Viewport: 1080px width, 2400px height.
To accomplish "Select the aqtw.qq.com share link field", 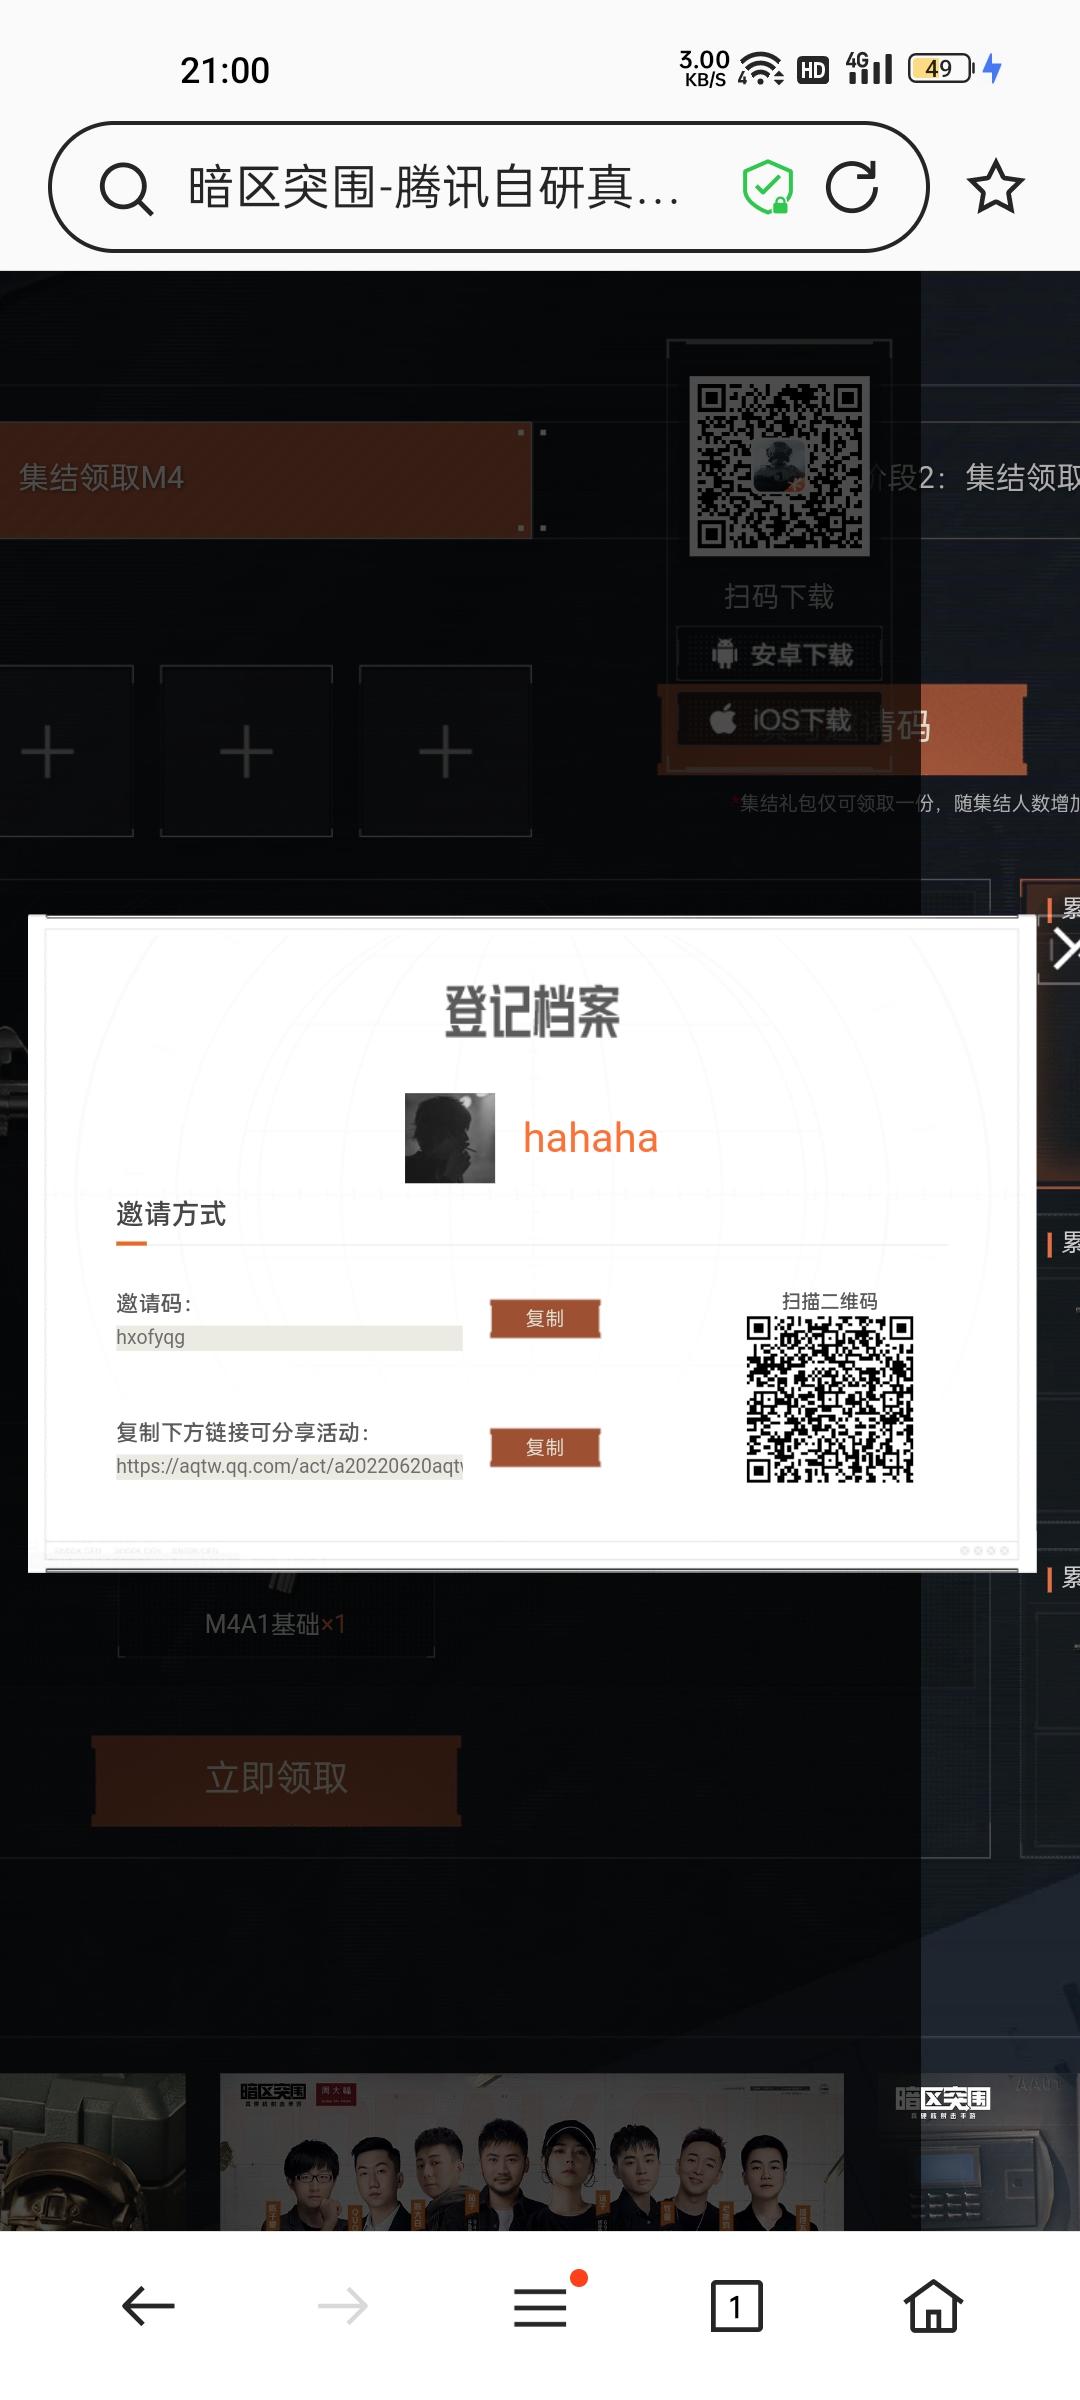I will pyautogui.click(x=289, y=1466).
